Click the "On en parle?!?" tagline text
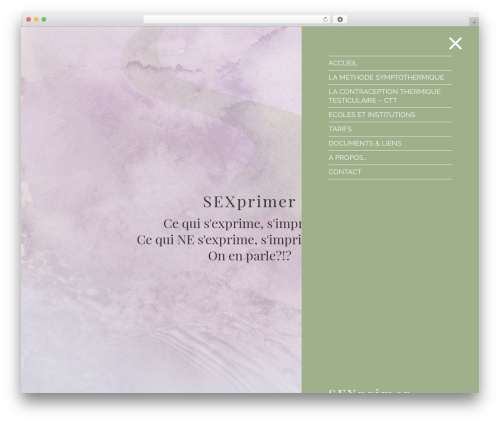 coord(250,256)
